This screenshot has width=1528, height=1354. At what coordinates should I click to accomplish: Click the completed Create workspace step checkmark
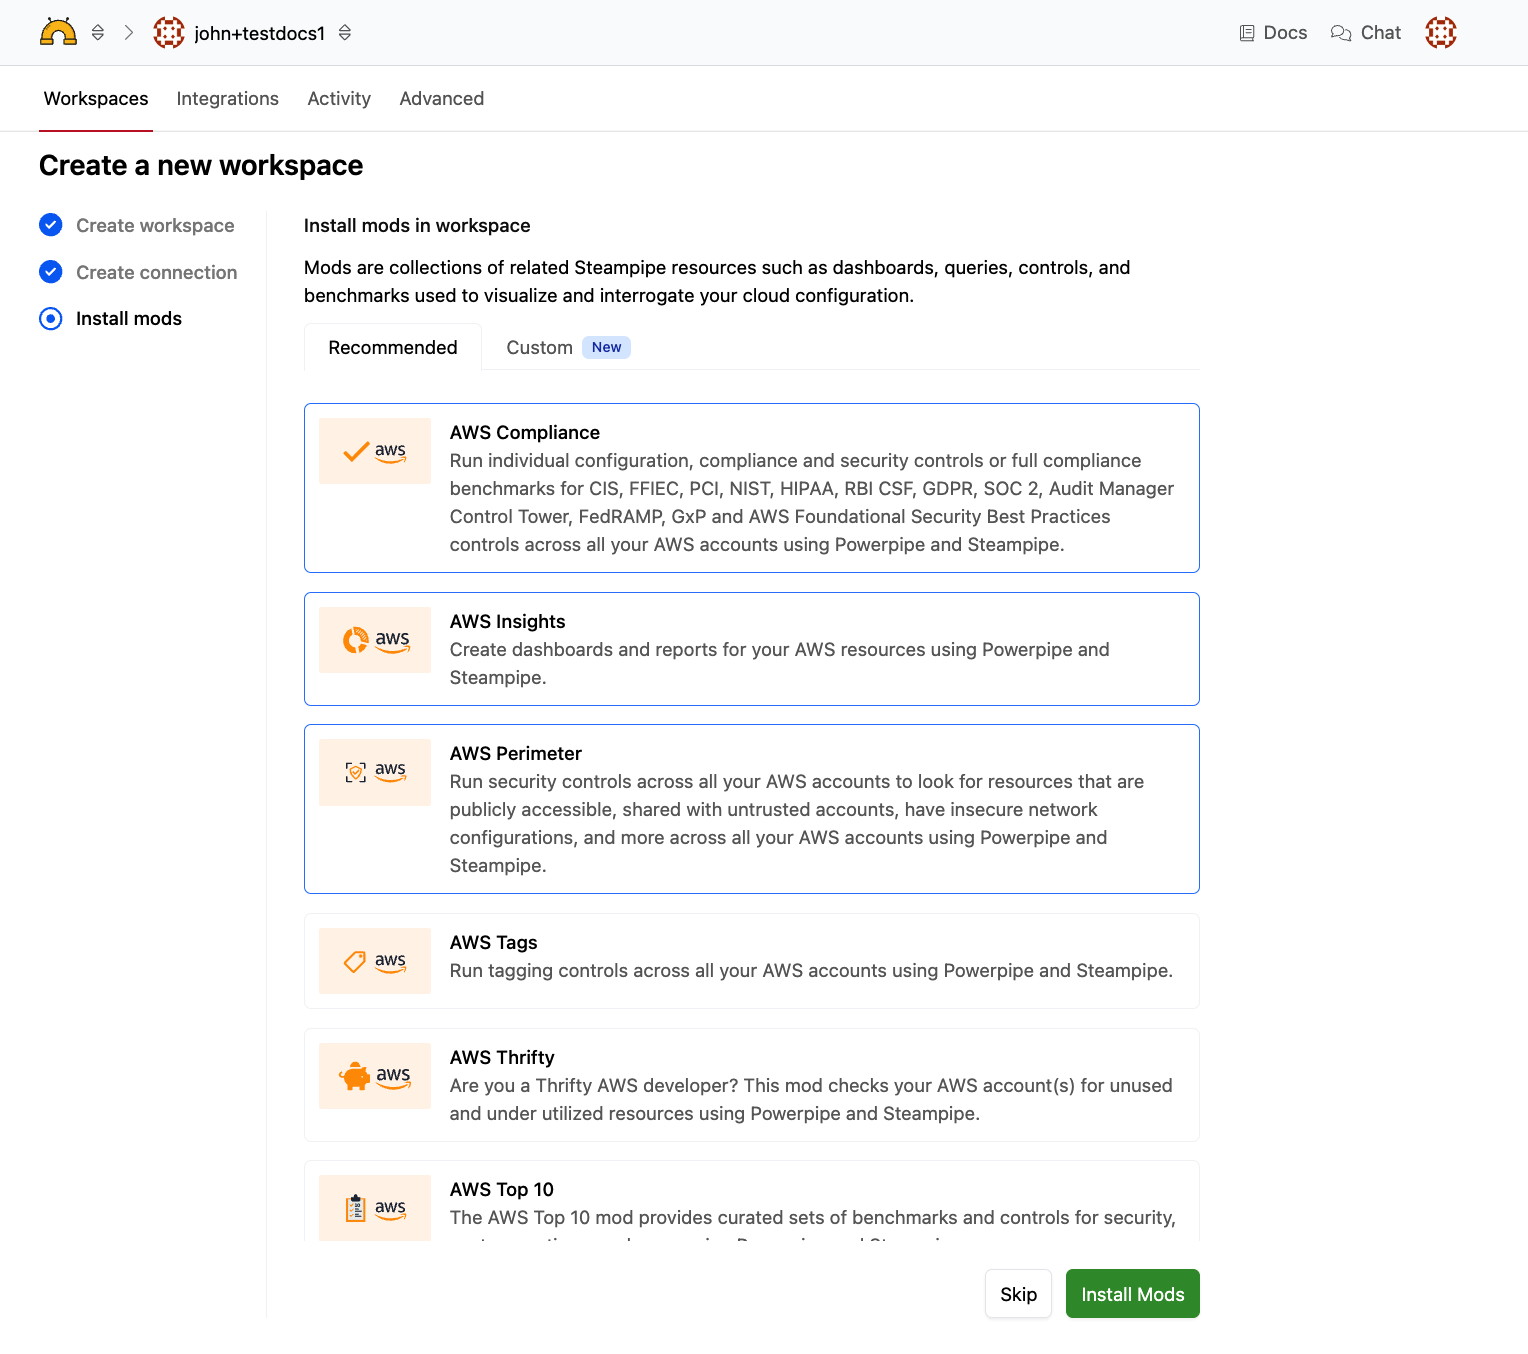(51, 225)
